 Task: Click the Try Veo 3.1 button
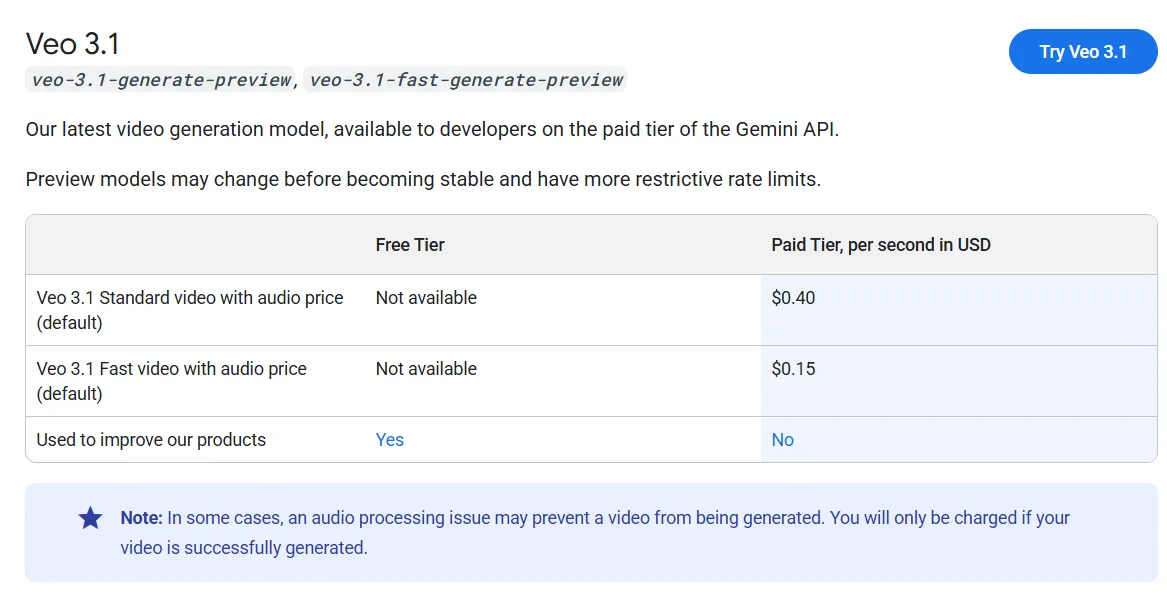point(1083,52)
